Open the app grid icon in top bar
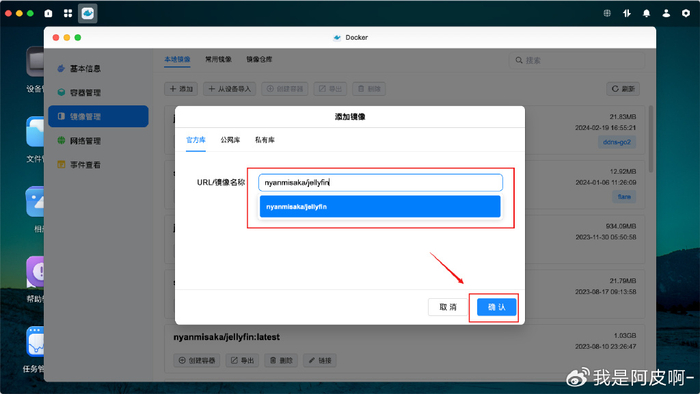700x394 pixels. pyautogui.click(x=68, y=13)
